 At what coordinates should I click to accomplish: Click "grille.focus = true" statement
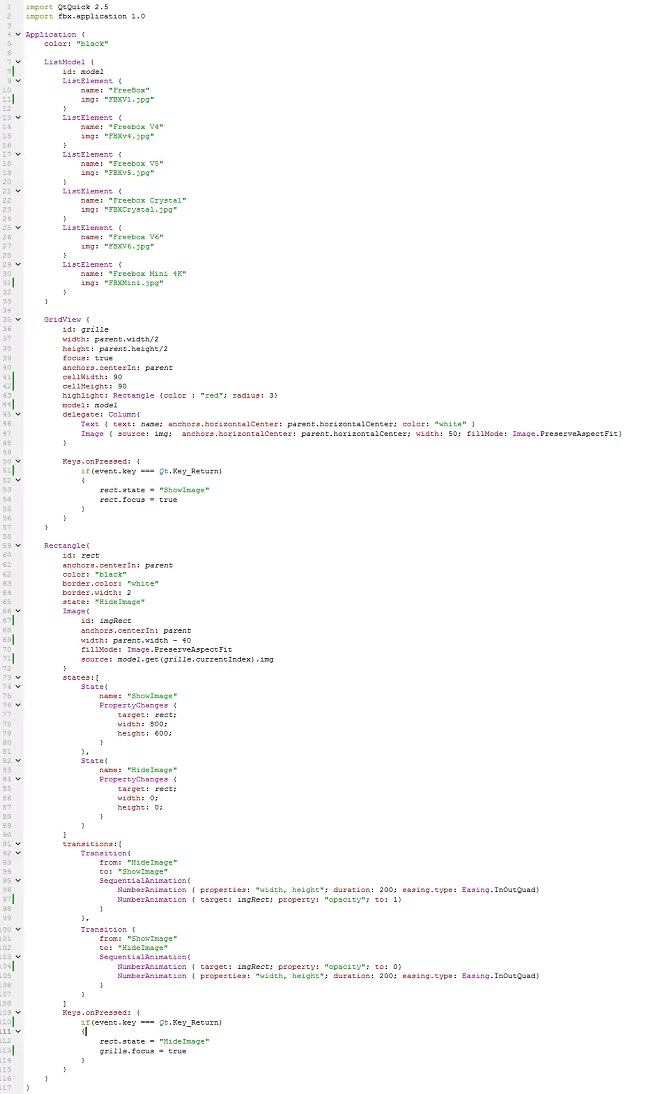[x=142, y=1051]
